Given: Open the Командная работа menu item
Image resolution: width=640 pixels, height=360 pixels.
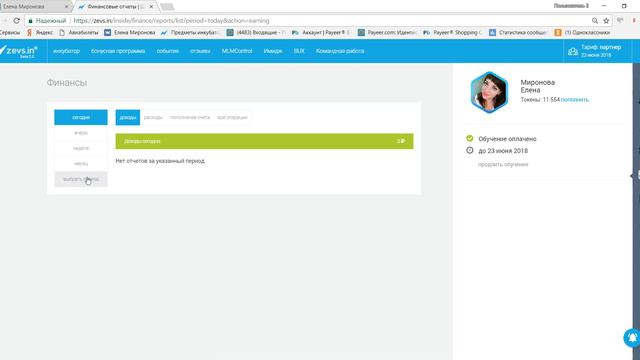Looking at the screenshot, I should (x=340, y=51).
